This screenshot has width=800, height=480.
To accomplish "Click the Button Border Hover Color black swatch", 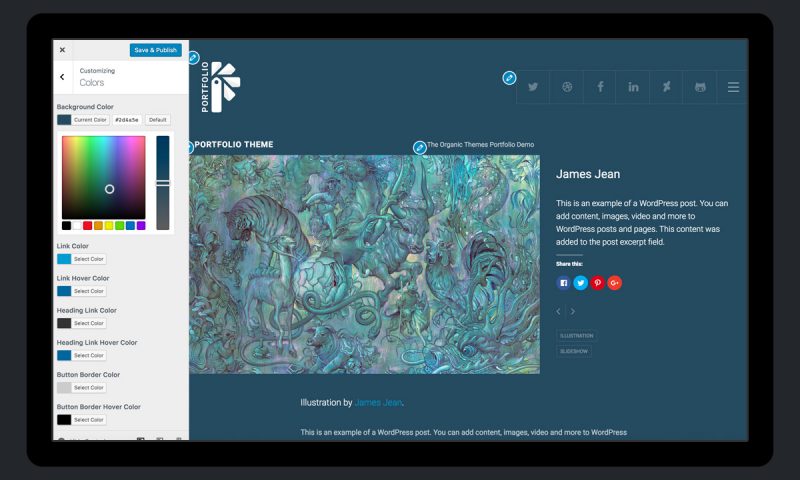I will click(64, 420).
